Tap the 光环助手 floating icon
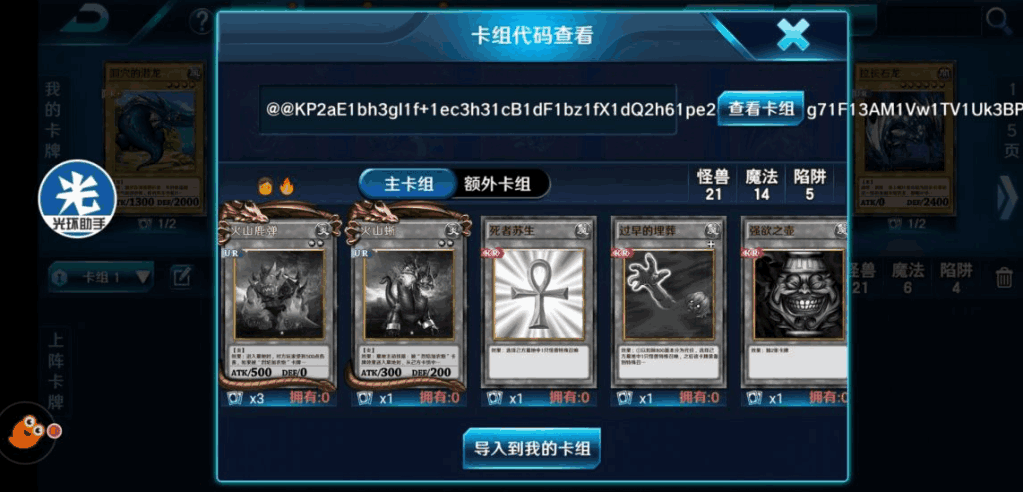 pos(77,198)
